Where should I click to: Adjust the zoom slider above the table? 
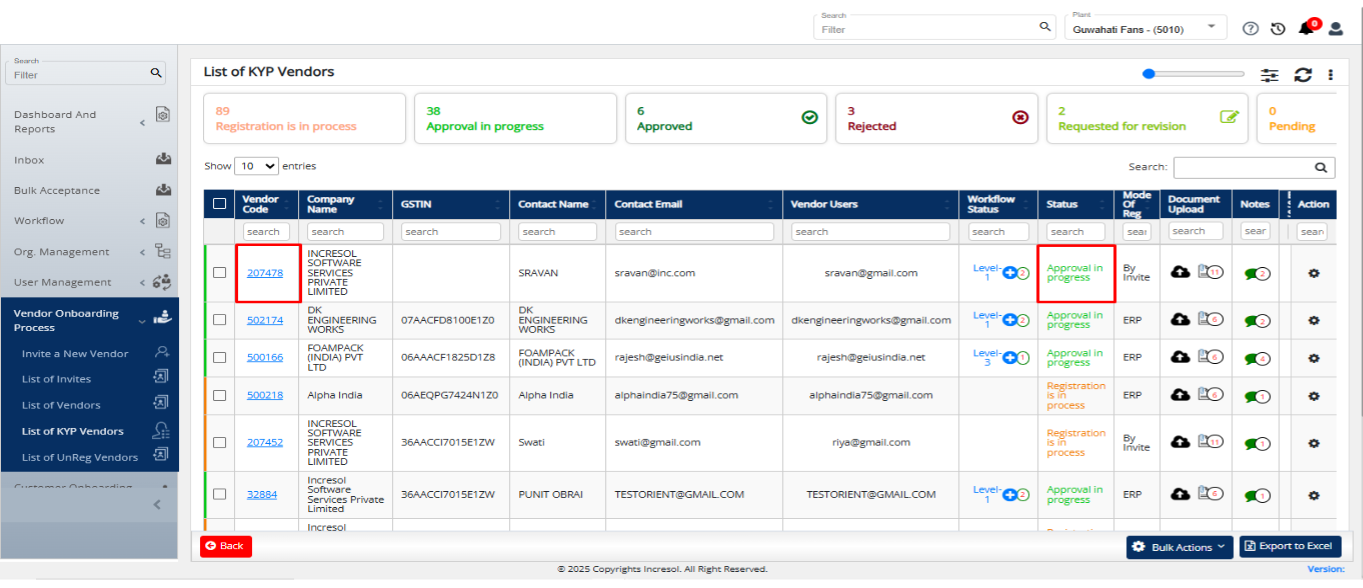pyautogui.click(x=1149, y=74)
